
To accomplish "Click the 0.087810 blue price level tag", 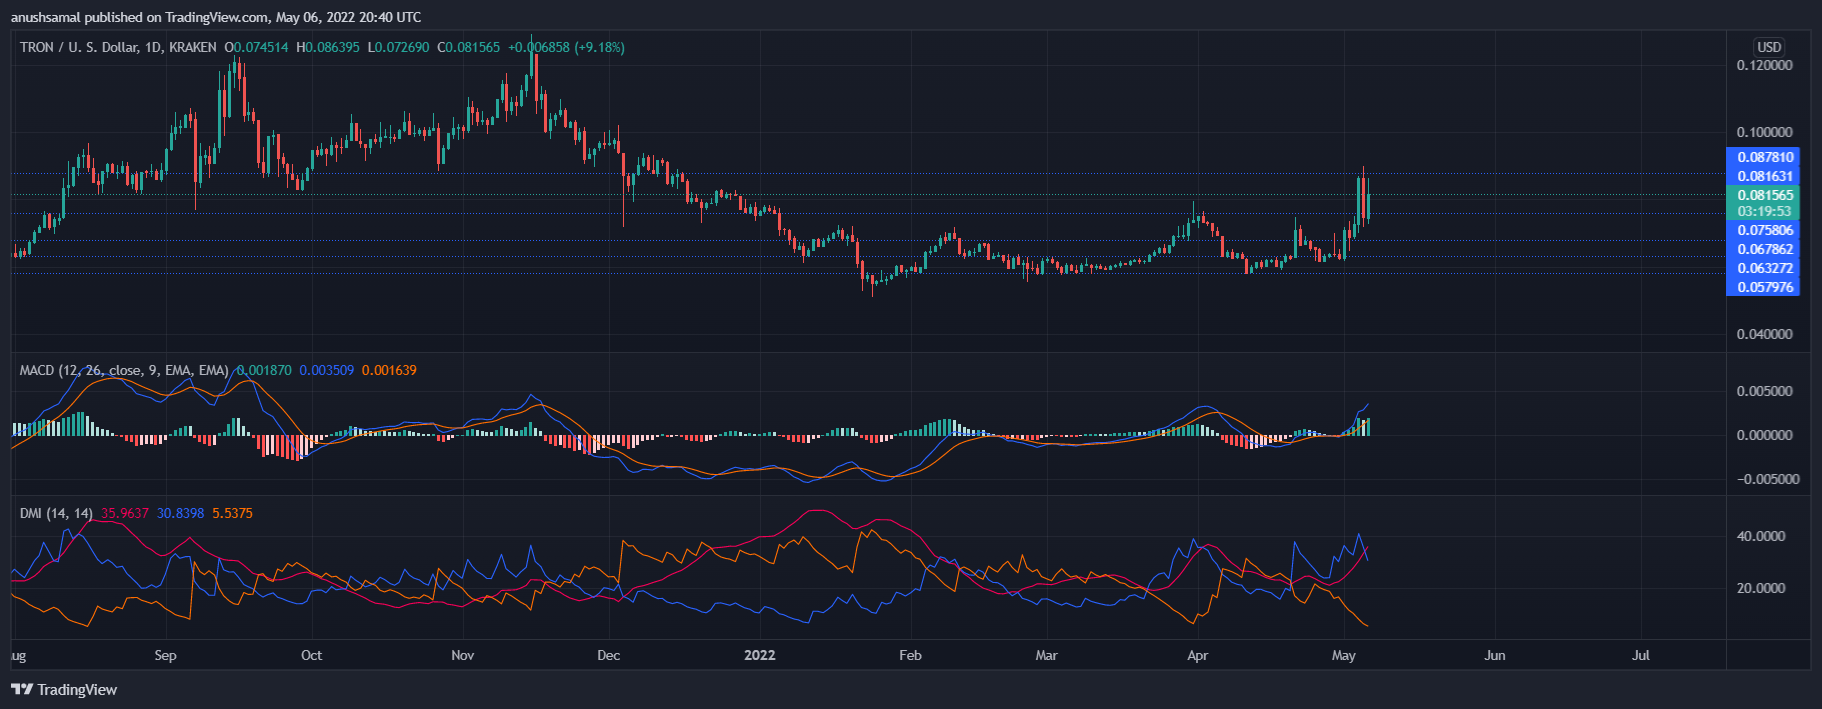I will (x=1764, y=157).
